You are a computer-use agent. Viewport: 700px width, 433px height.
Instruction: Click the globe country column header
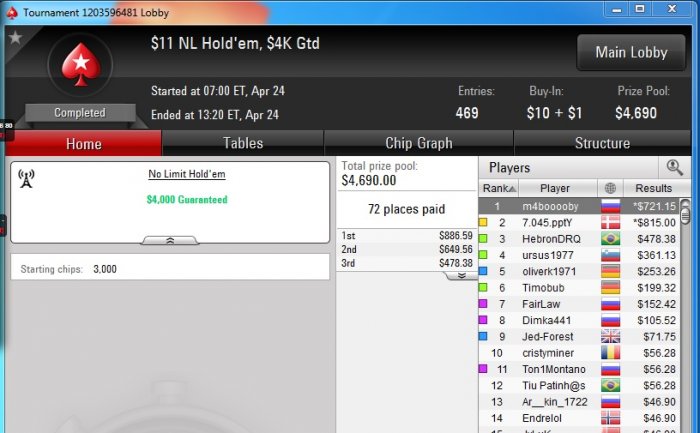pos(610,188)
